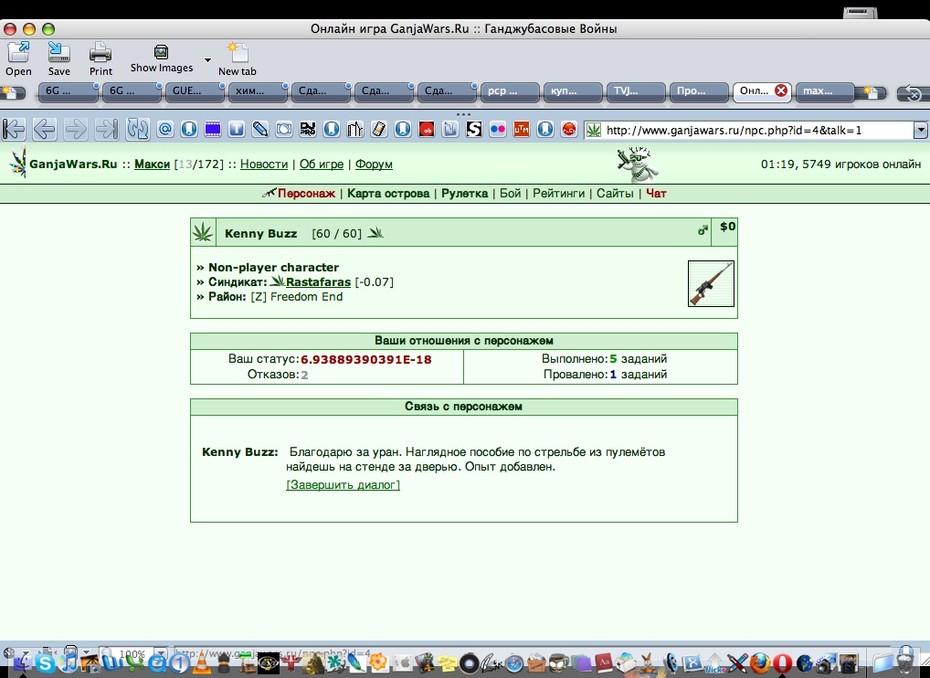Click the GanjaWars.Ru logo leaf
Screen dimensions: 930x678
tap(18, 163)
